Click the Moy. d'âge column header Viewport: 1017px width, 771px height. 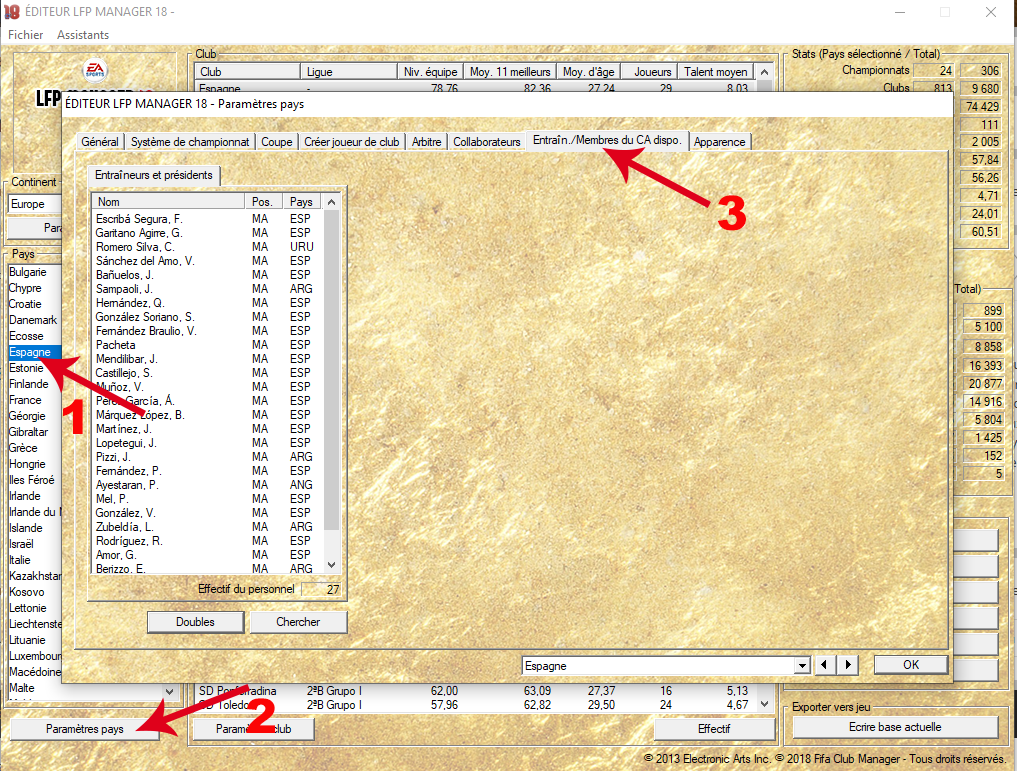coord(589,72)
